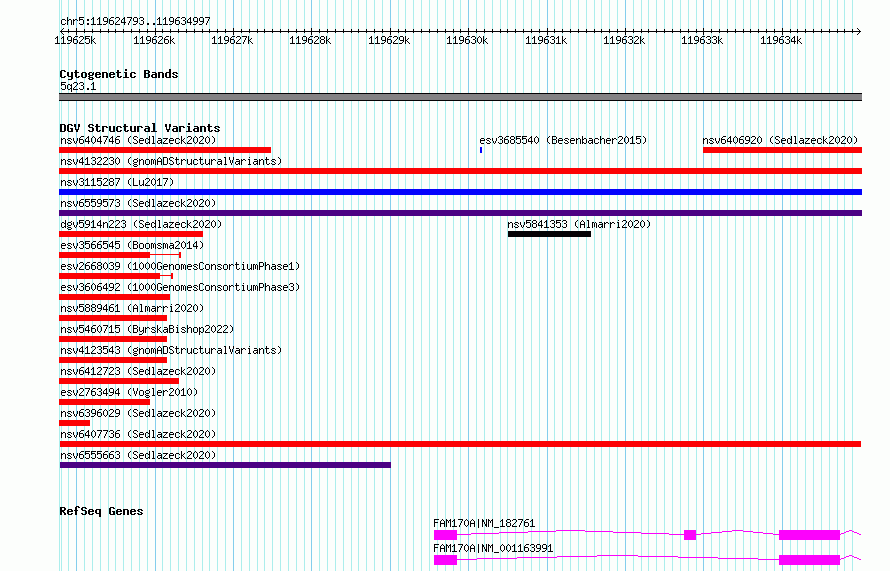
Task: Open the nsv6396029 (Sedlazeck2020) label
Action: 138,413
